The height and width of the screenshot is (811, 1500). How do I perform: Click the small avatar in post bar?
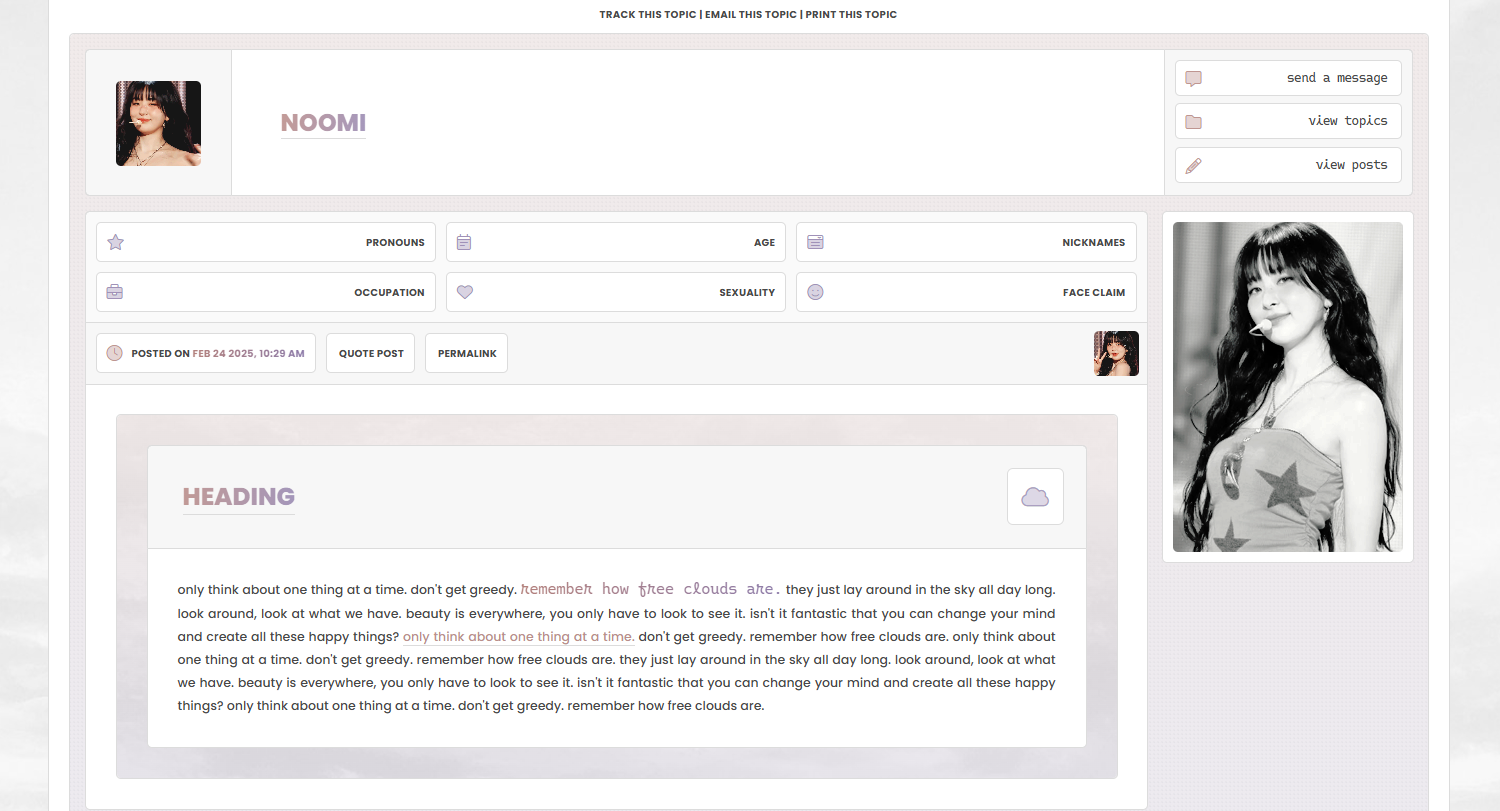[1116, 353]
